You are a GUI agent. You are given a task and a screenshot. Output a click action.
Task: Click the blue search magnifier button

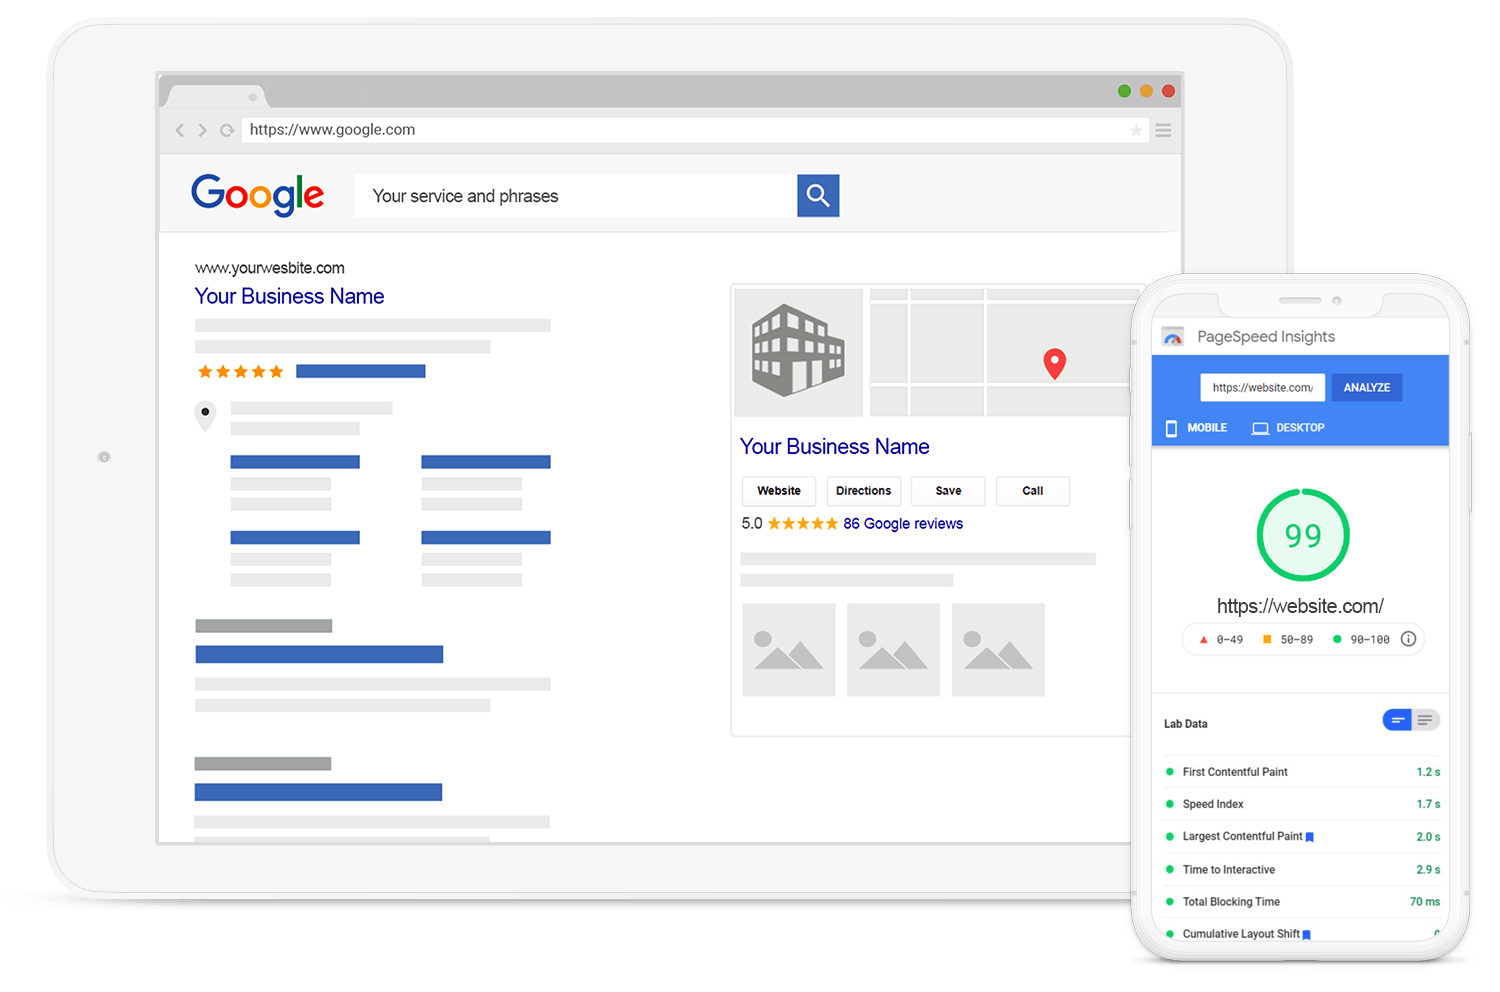(817, 196)
